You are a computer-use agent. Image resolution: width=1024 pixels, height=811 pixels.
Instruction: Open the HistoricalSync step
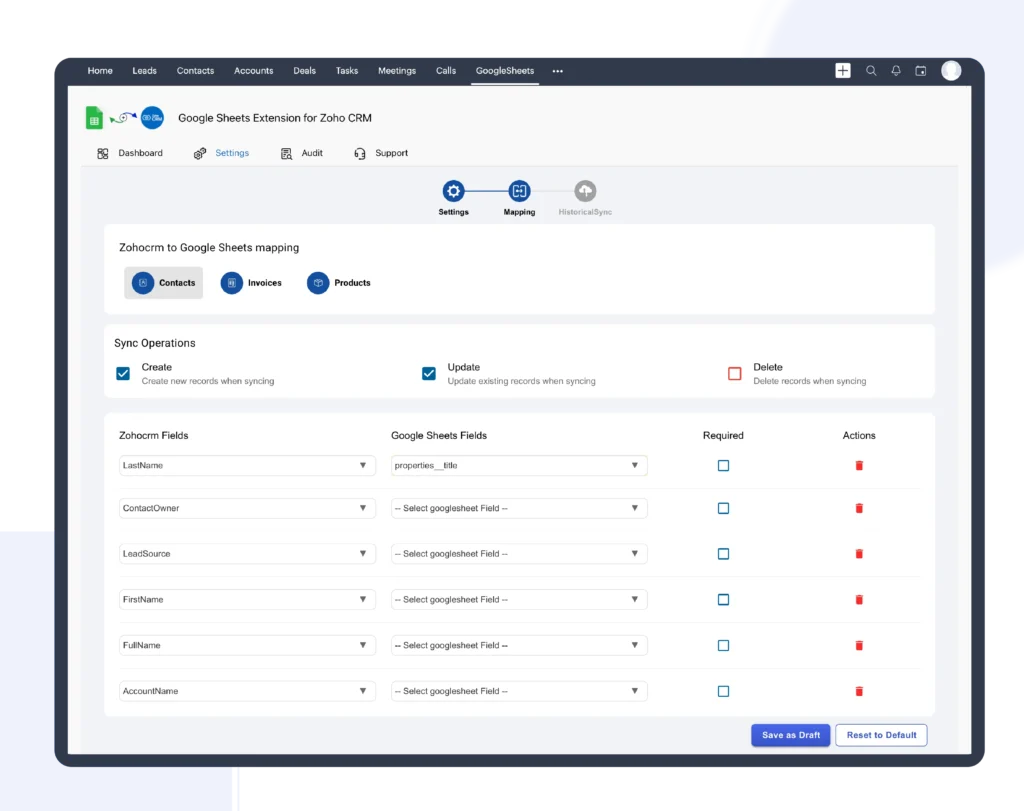click(585, 189)
